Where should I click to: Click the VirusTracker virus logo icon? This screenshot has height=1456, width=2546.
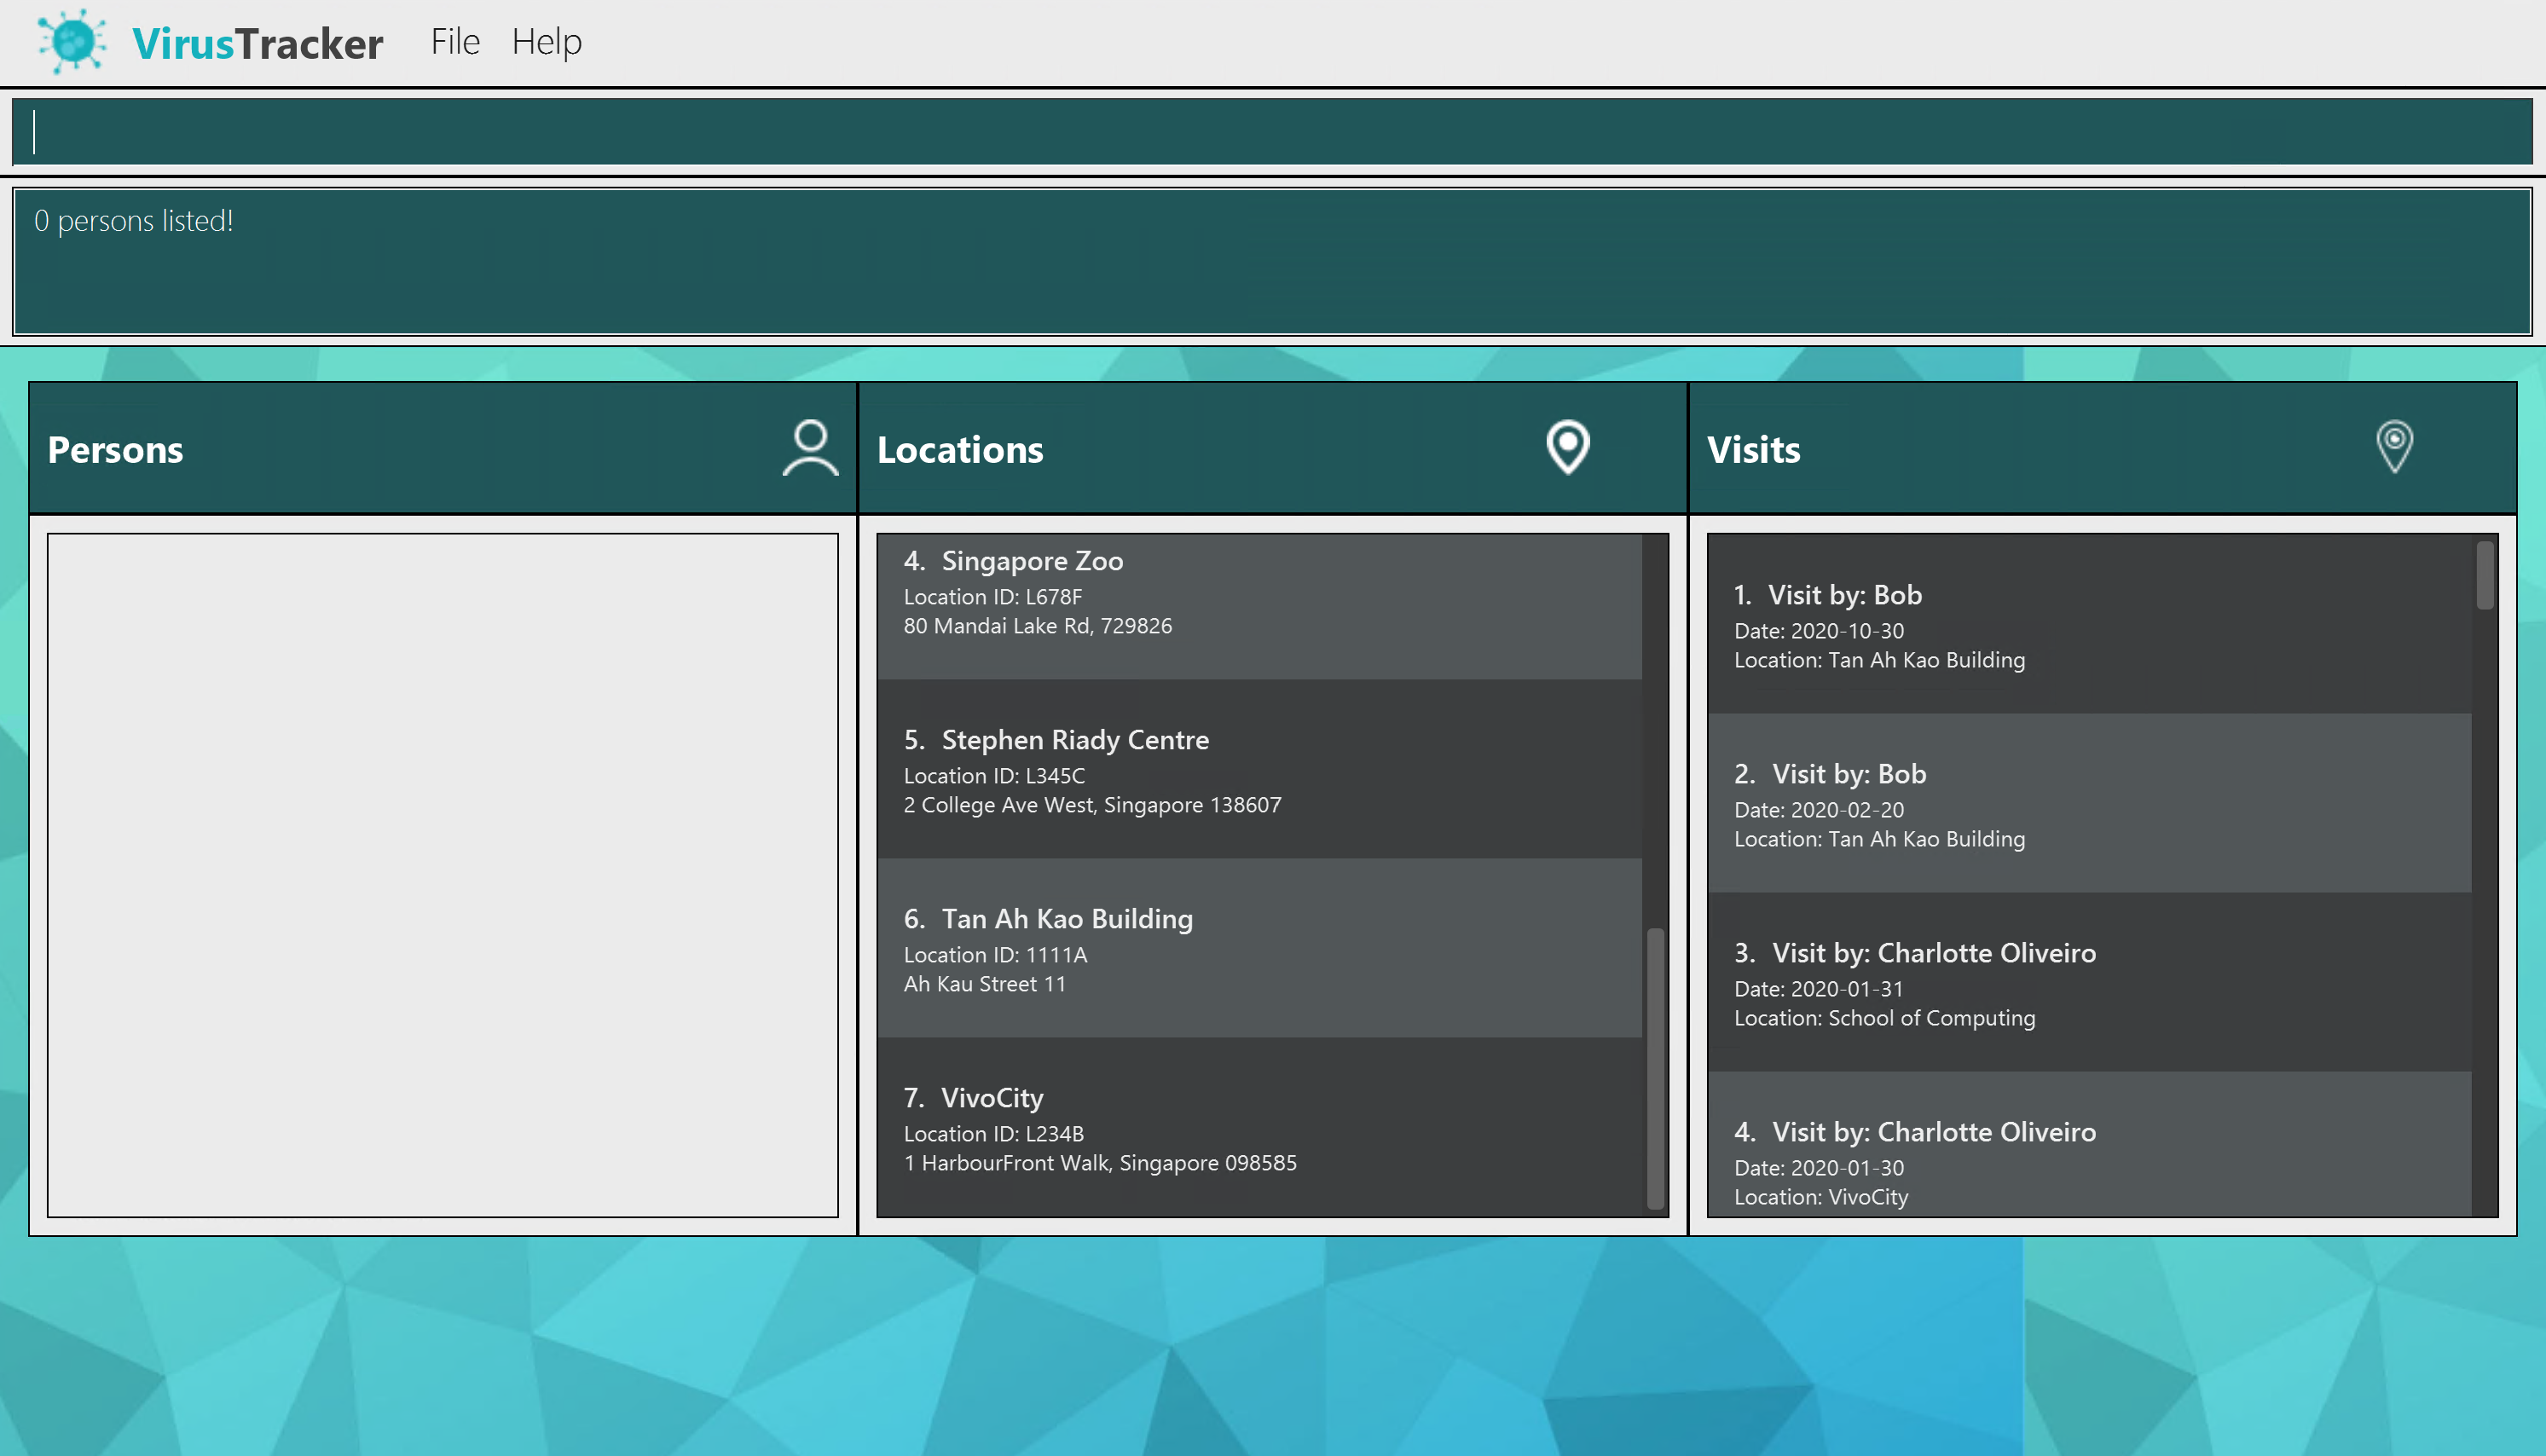coord(72,41)
